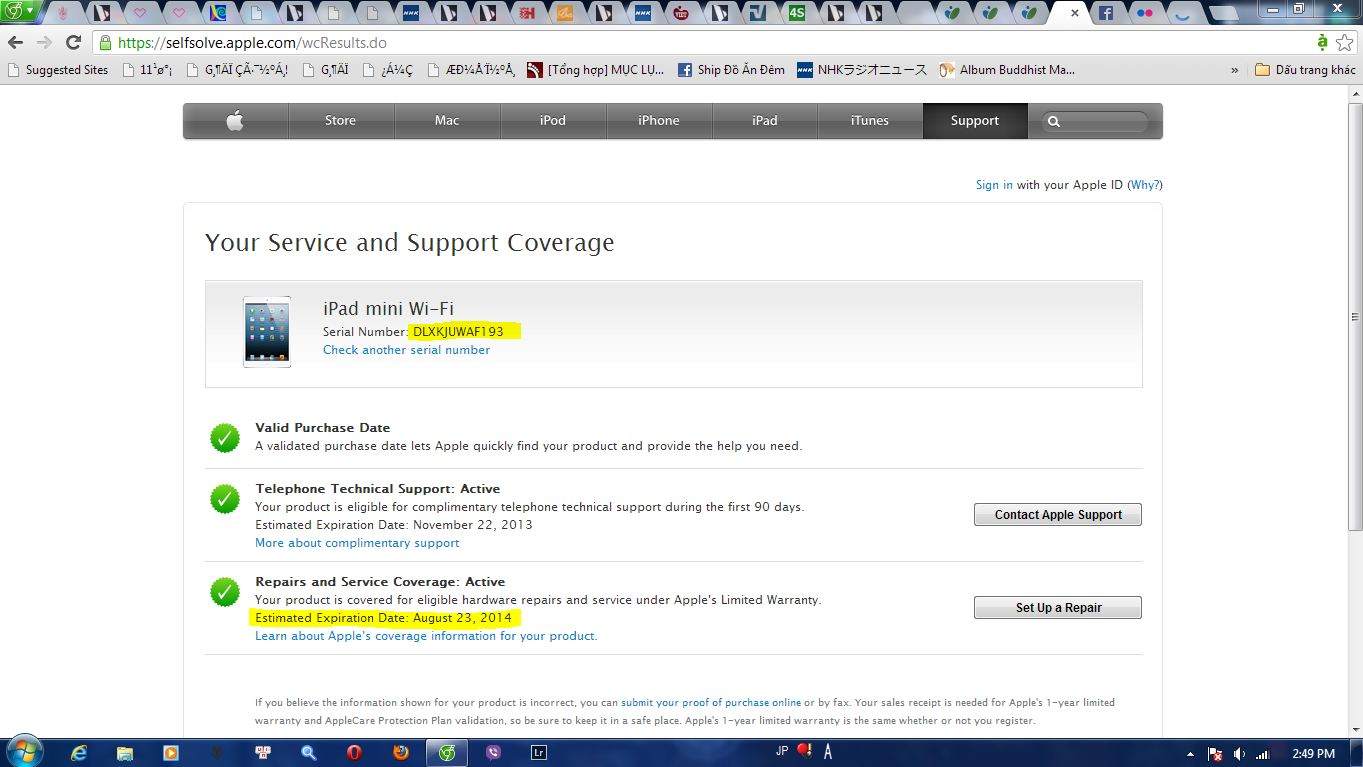Click submit your proof of purchase online link
The height and width of the screenshot is (767, 1363).
click(711, 703)
